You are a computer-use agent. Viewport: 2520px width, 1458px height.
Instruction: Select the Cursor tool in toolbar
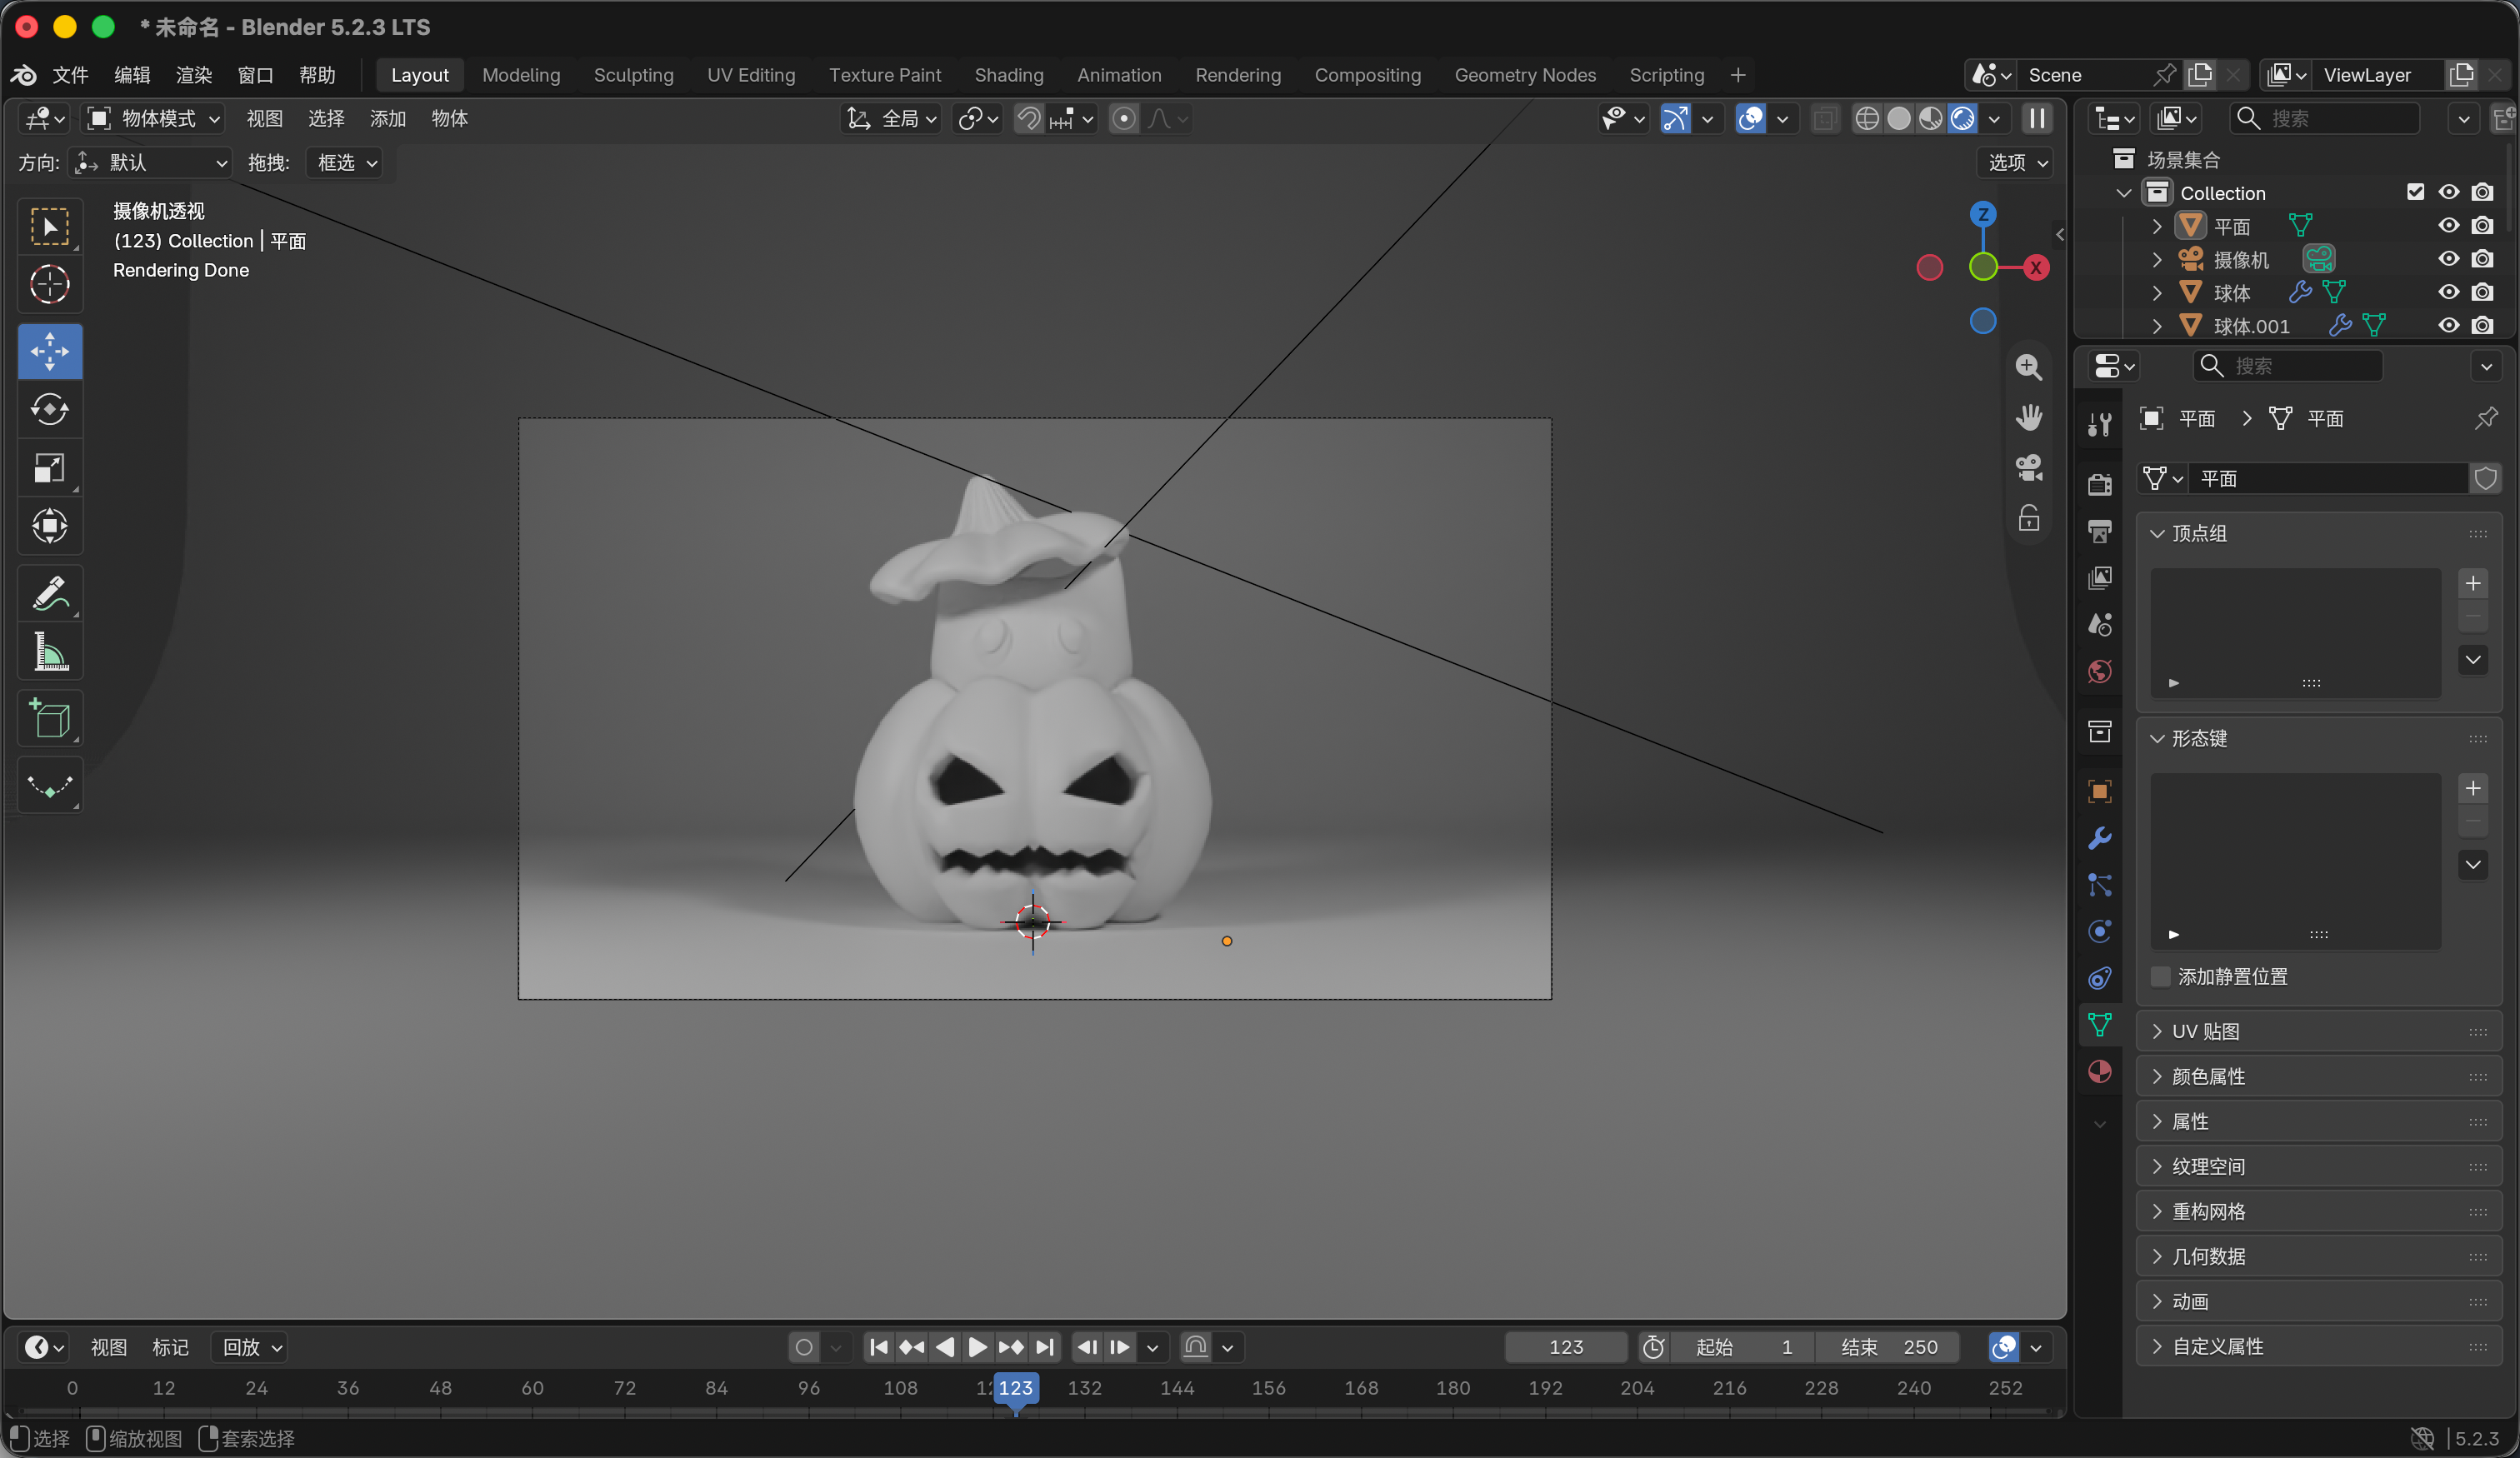point(50,284)
